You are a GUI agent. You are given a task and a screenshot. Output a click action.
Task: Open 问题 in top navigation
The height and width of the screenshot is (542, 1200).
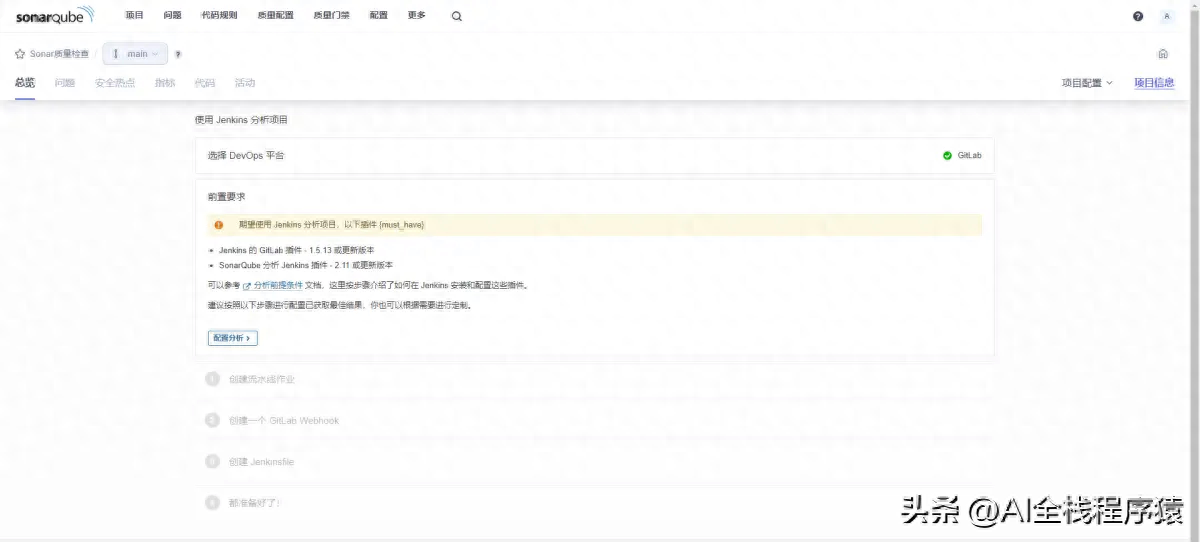173,16
